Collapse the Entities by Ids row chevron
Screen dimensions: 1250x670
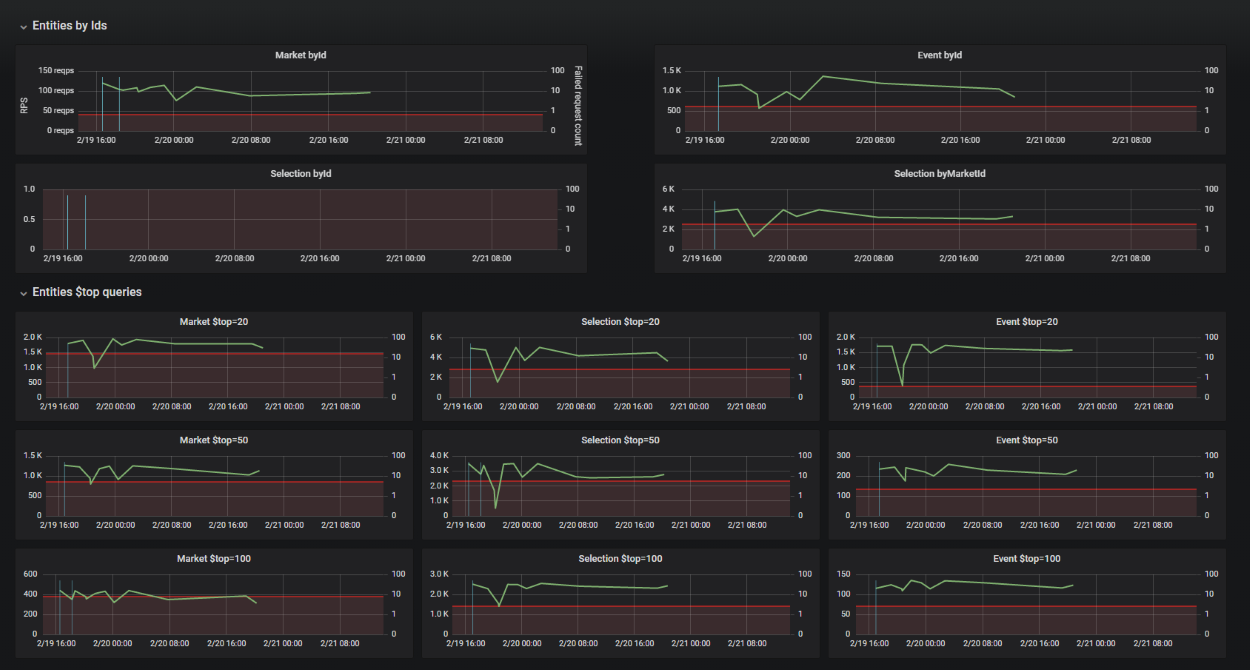pos(23,27)
